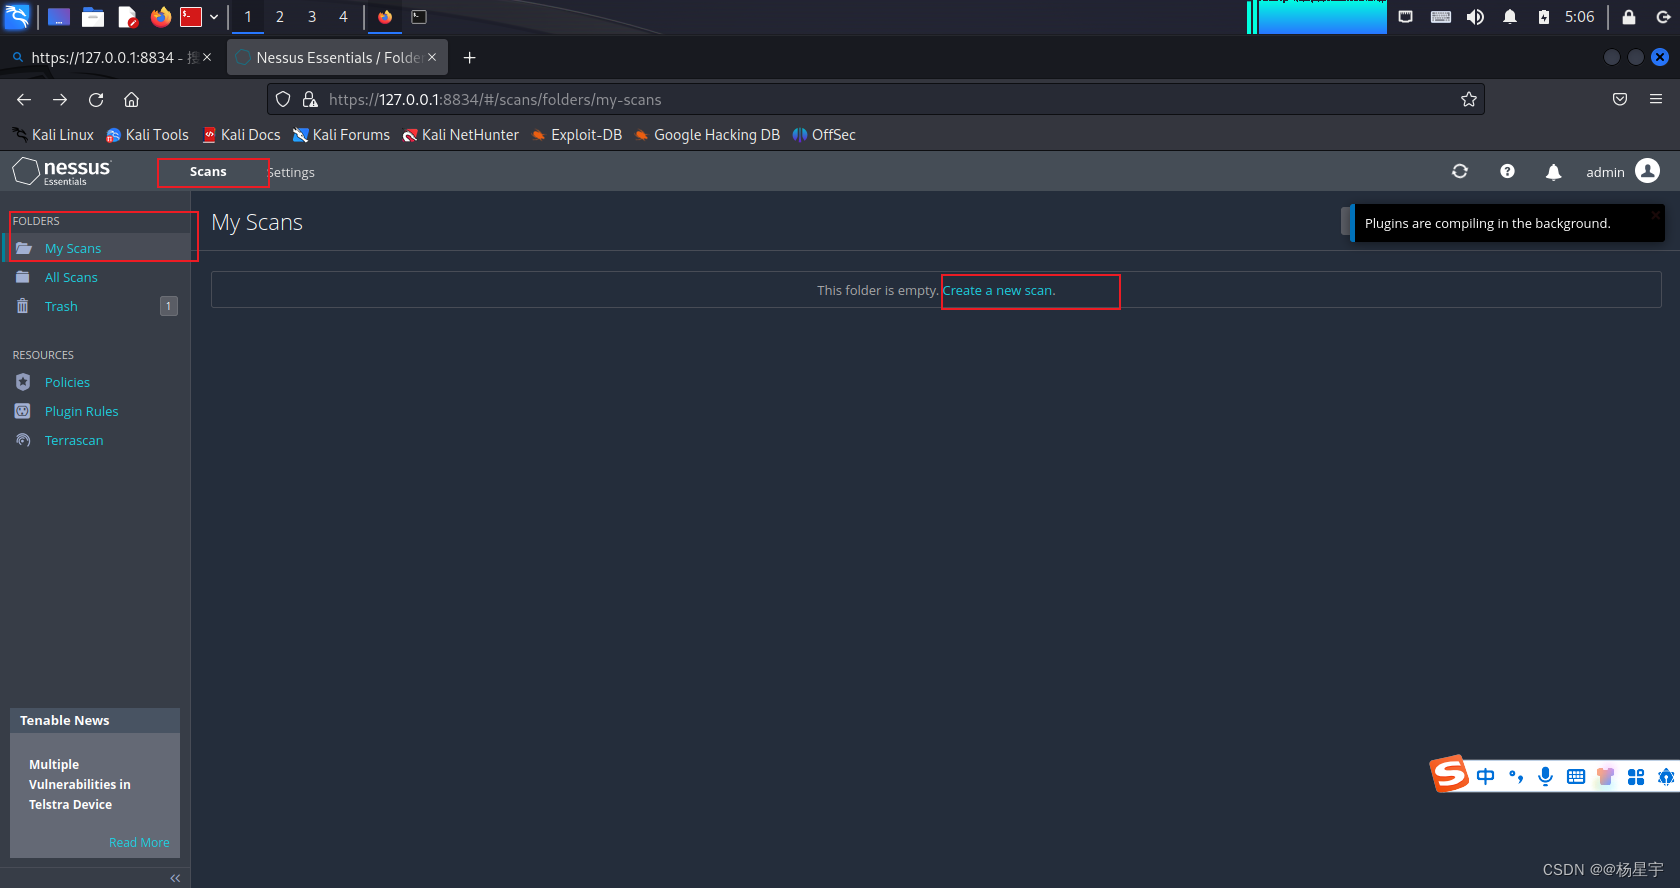The width and height of the screenshot is (1680, 888).
Task: Close the Nessus Essentials tab
Action: 432,57
